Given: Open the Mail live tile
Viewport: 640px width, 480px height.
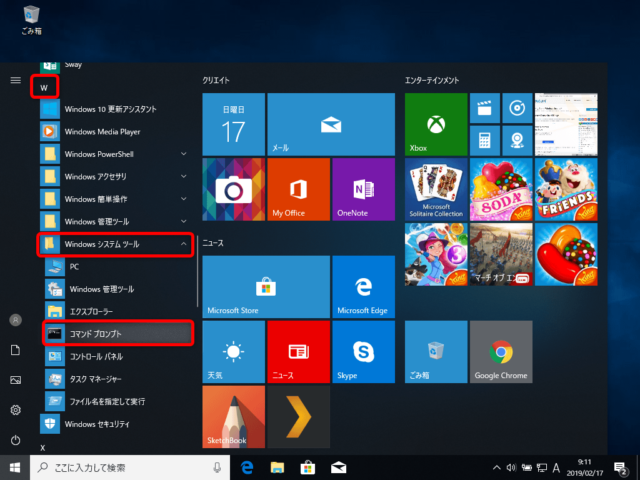Looking at the screenshot, I should [331, 124].
